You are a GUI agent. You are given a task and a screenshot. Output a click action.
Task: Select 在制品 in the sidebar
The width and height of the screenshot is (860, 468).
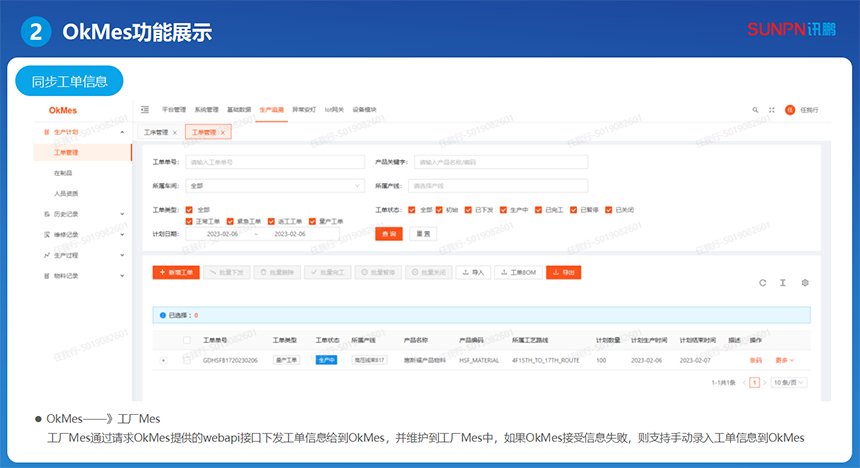tap(62, 172)
